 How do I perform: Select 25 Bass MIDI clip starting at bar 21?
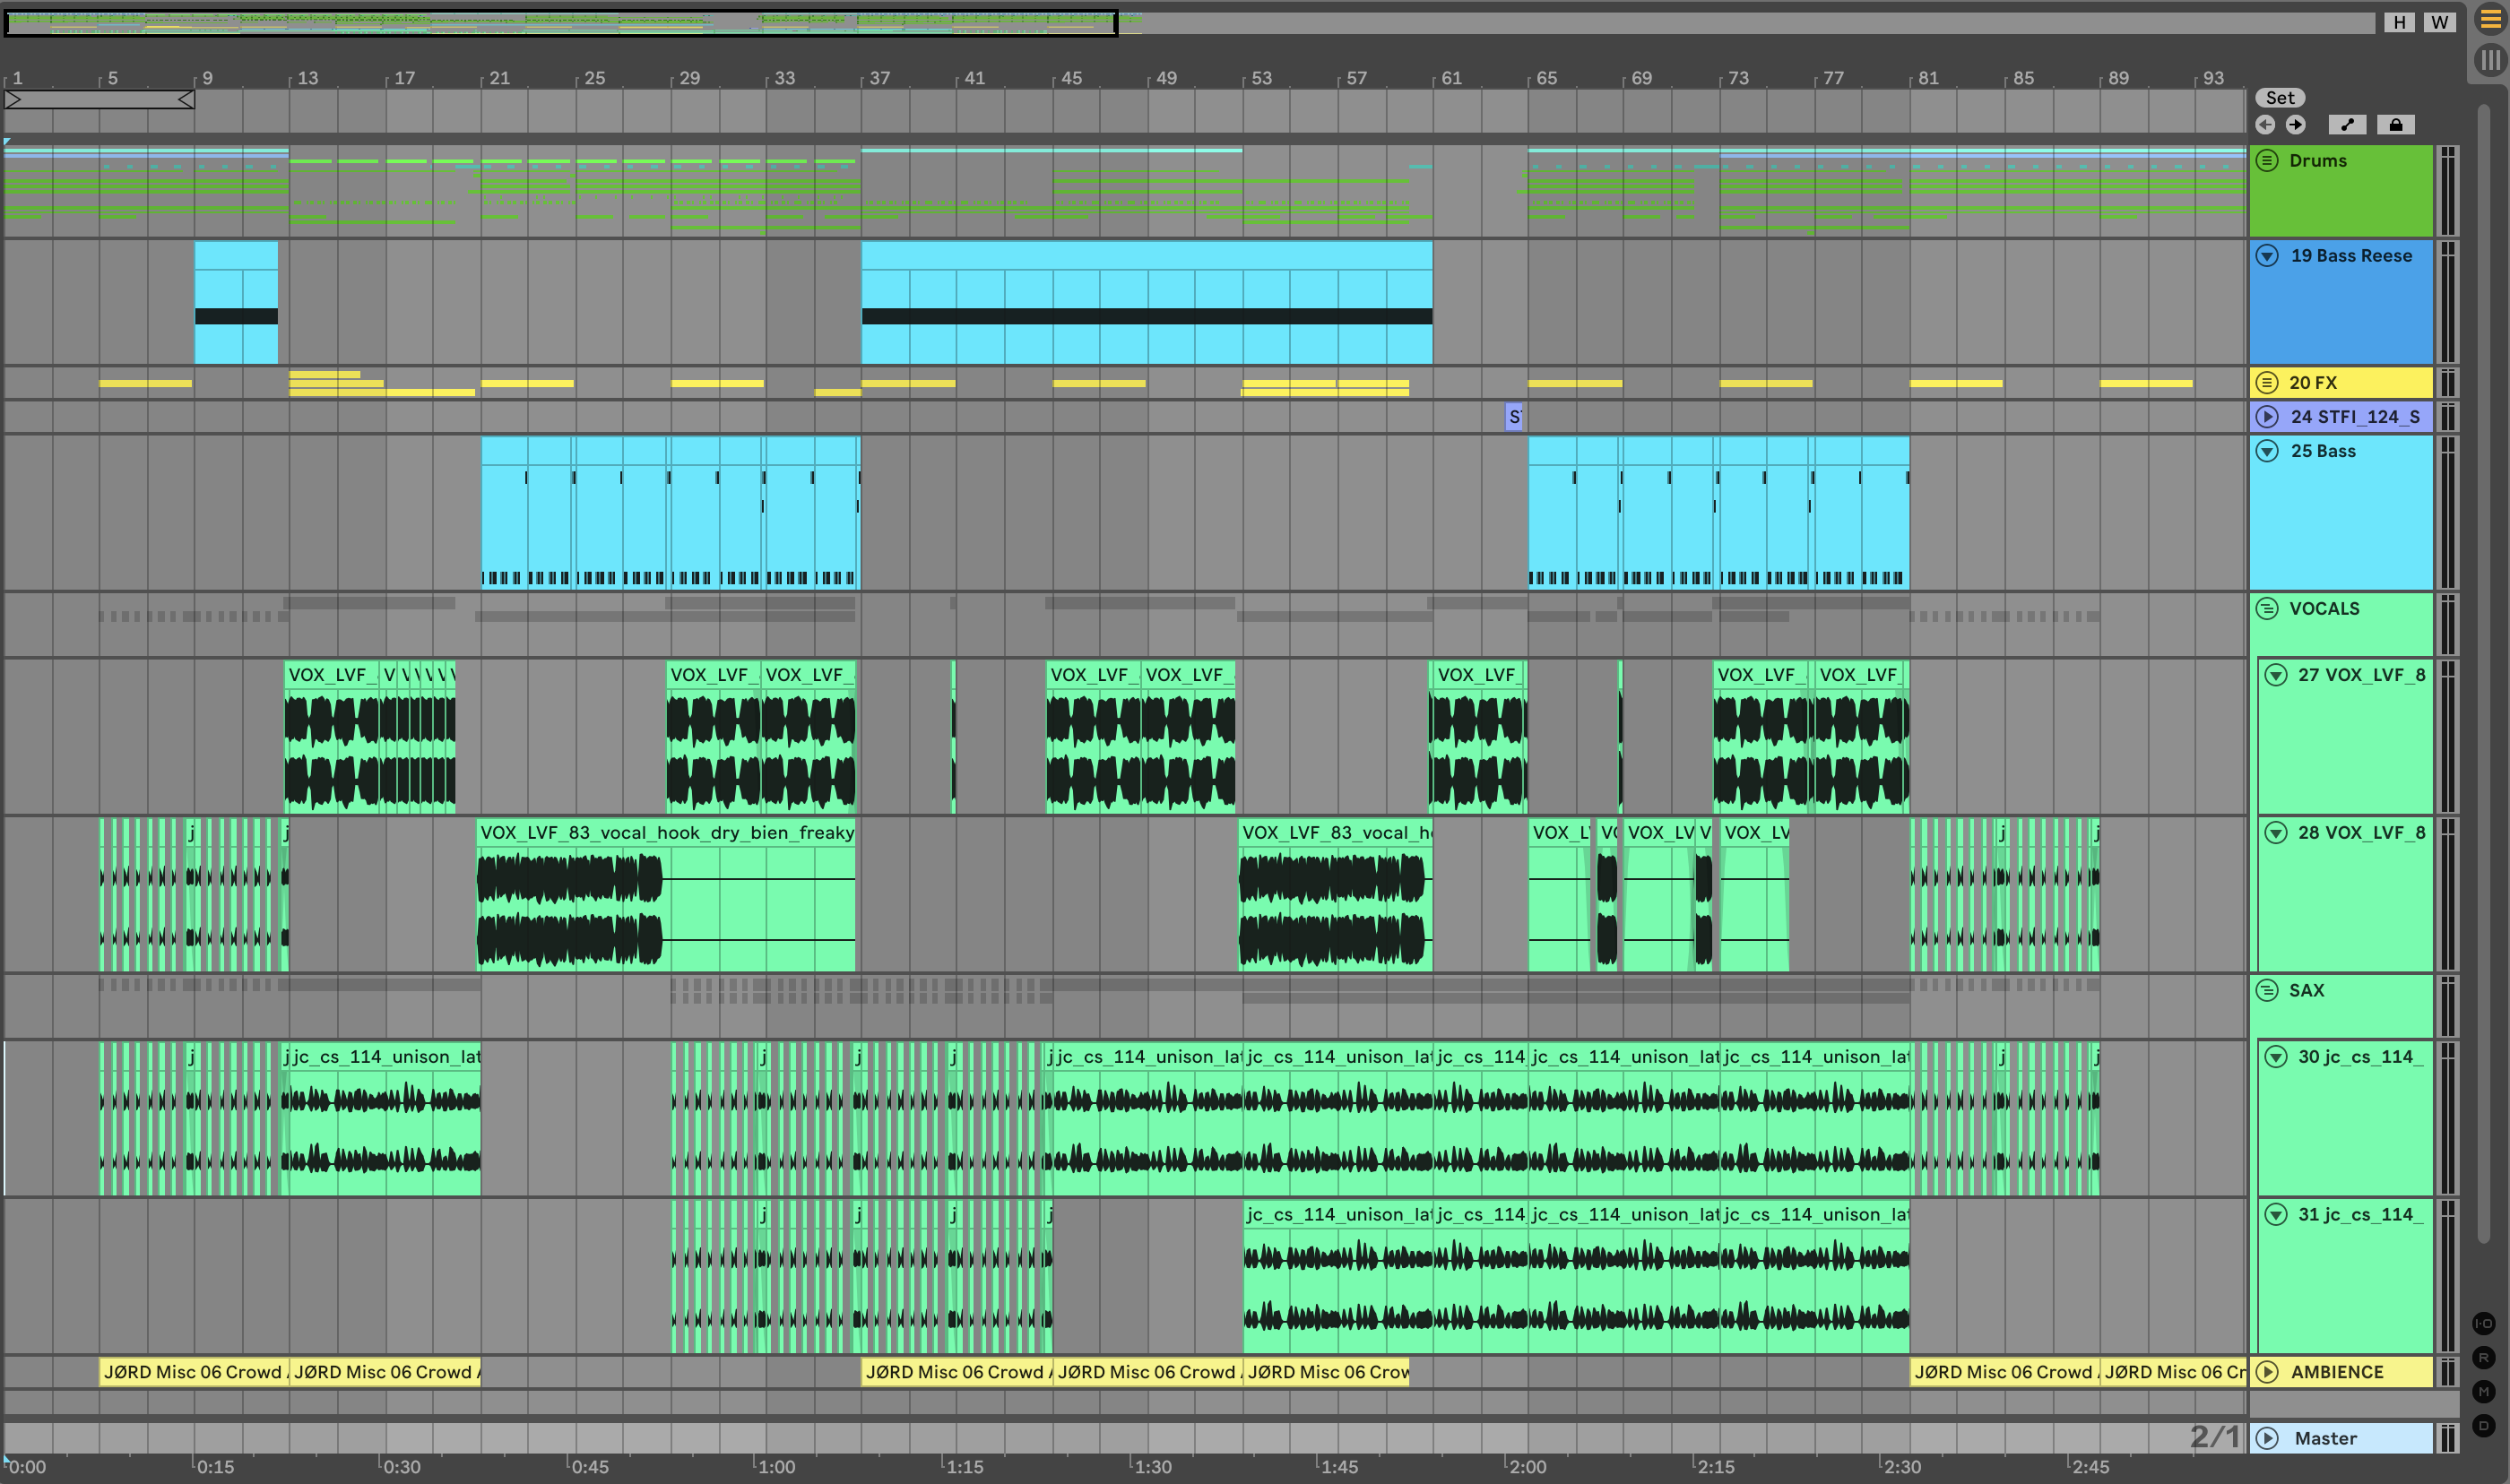tap(670, 512)
